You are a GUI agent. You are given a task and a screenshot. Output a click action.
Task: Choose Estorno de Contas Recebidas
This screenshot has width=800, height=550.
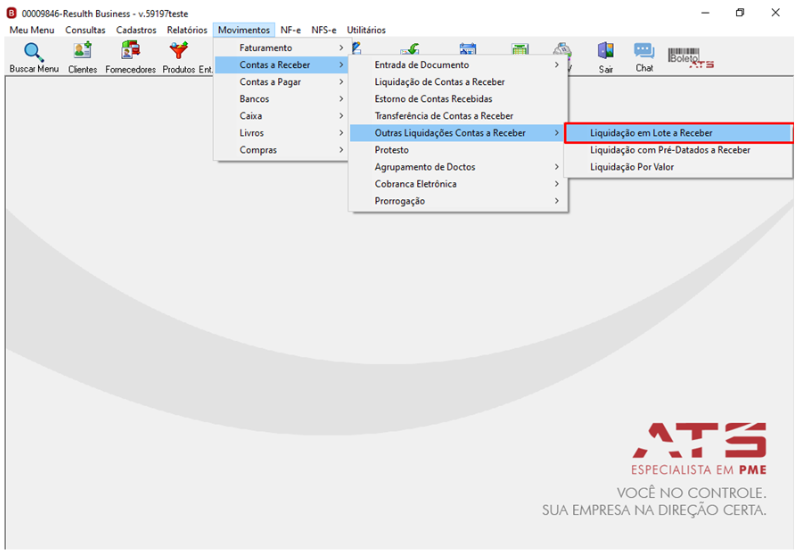458,99
